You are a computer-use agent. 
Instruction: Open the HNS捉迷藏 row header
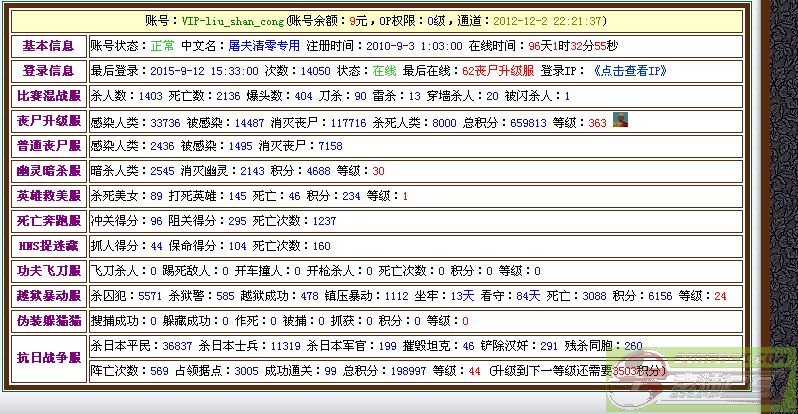pyautogui.click(x=47, y=246)
